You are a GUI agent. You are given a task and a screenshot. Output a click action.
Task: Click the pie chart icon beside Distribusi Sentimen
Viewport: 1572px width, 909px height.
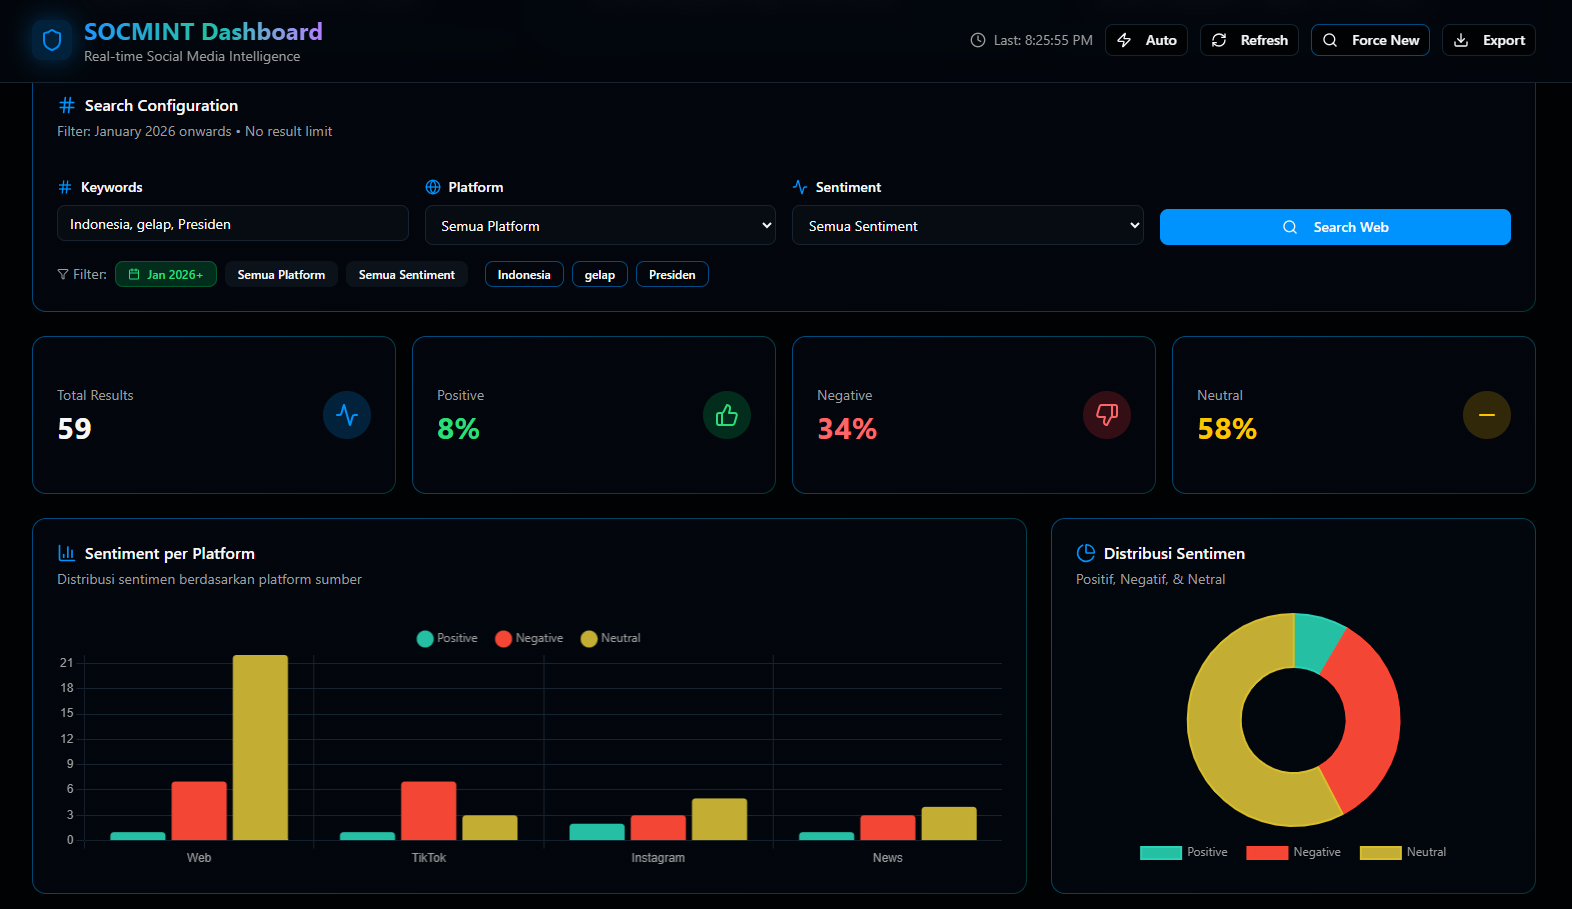1085,553
